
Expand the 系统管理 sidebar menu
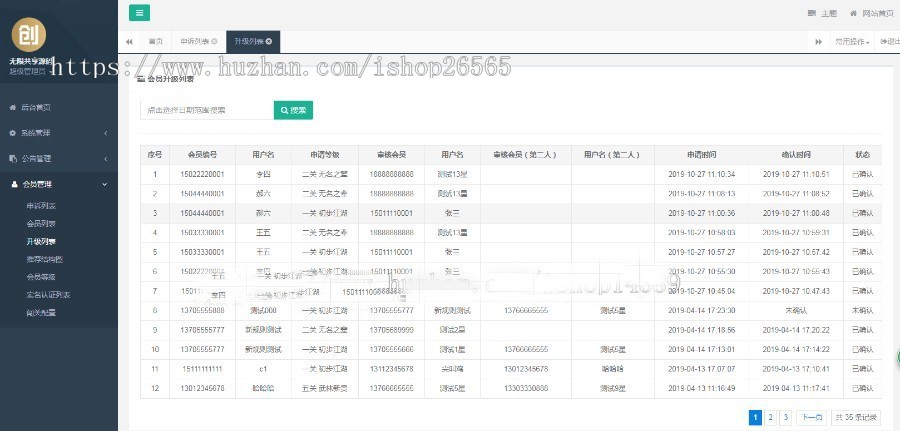pyautogui.click(x=58, y=133)
